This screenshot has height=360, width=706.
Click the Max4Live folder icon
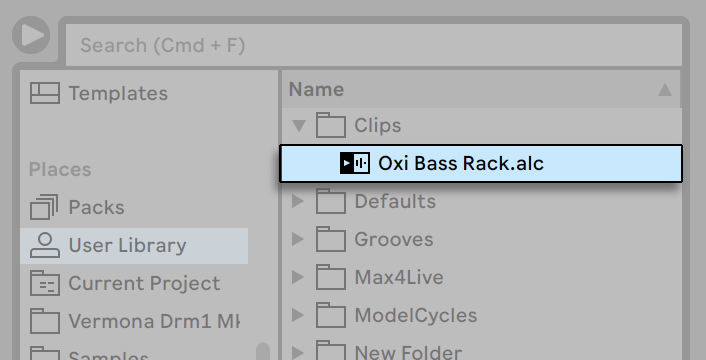pos(330,277)
